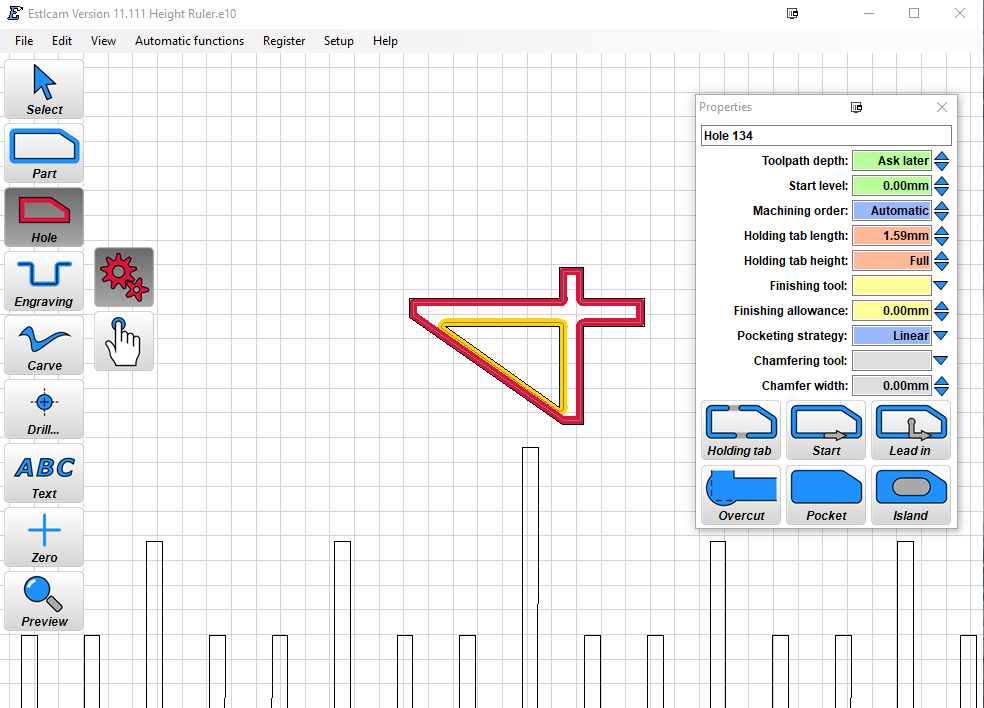The image size is (984, 708).
Task: Adjust the Holding tab length stepper
Action: coord(941,236)
